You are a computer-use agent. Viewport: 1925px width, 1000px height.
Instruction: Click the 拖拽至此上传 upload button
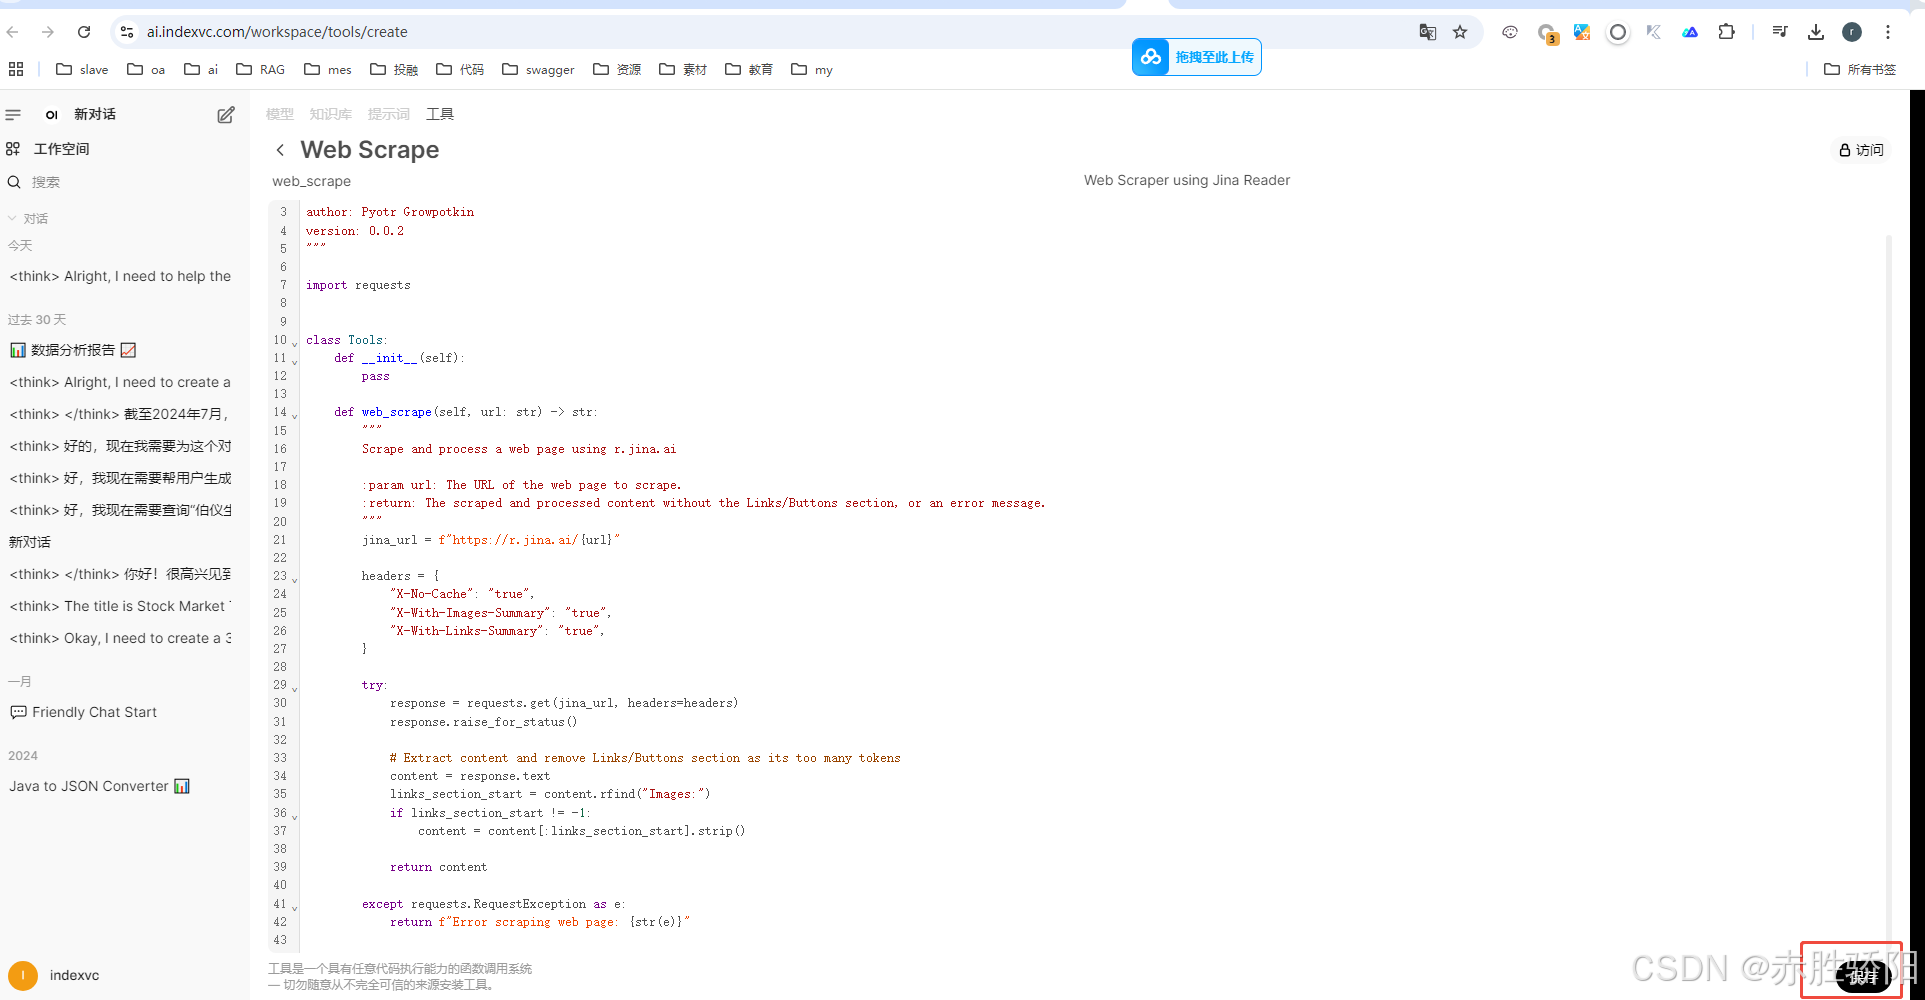pos(1196,57)
